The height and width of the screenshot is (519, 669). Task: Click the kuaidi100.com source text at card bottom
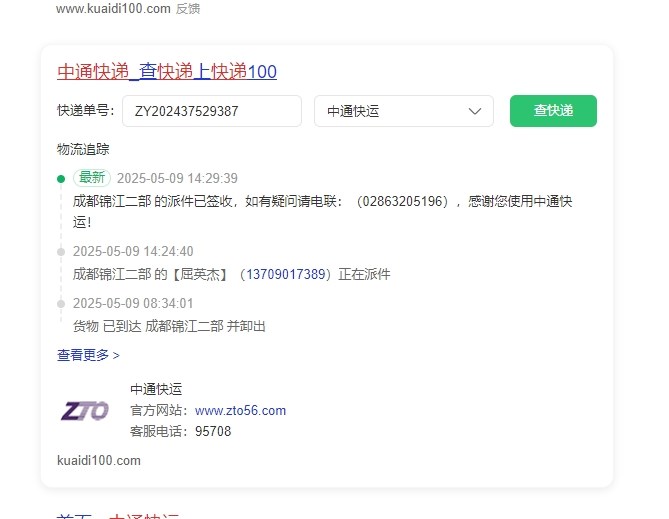[x=99, y=461]
